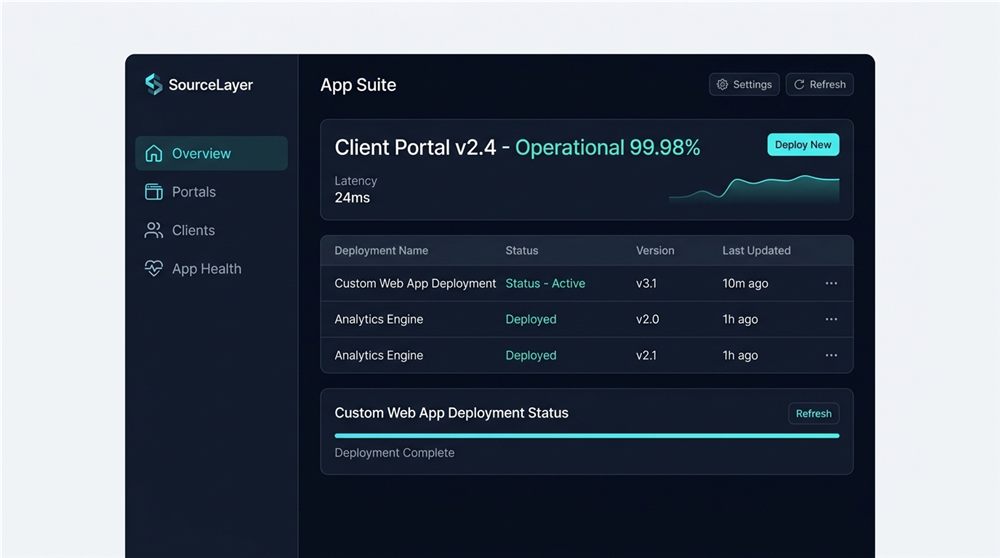Select Analytics Engine name in v2.1 row

pos(379,355)
